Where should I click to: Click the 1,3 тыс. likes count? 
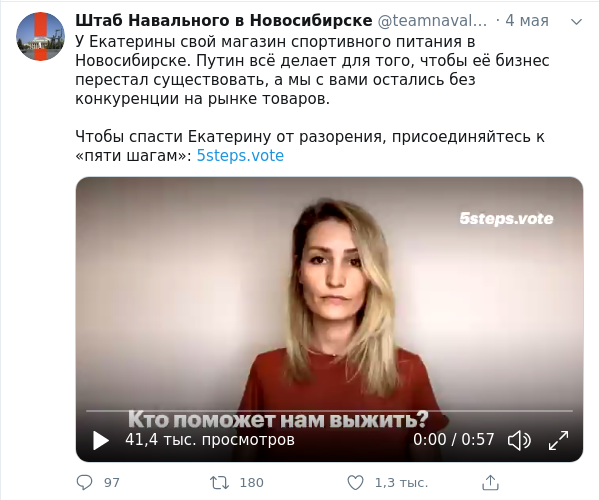coord(401,483)
